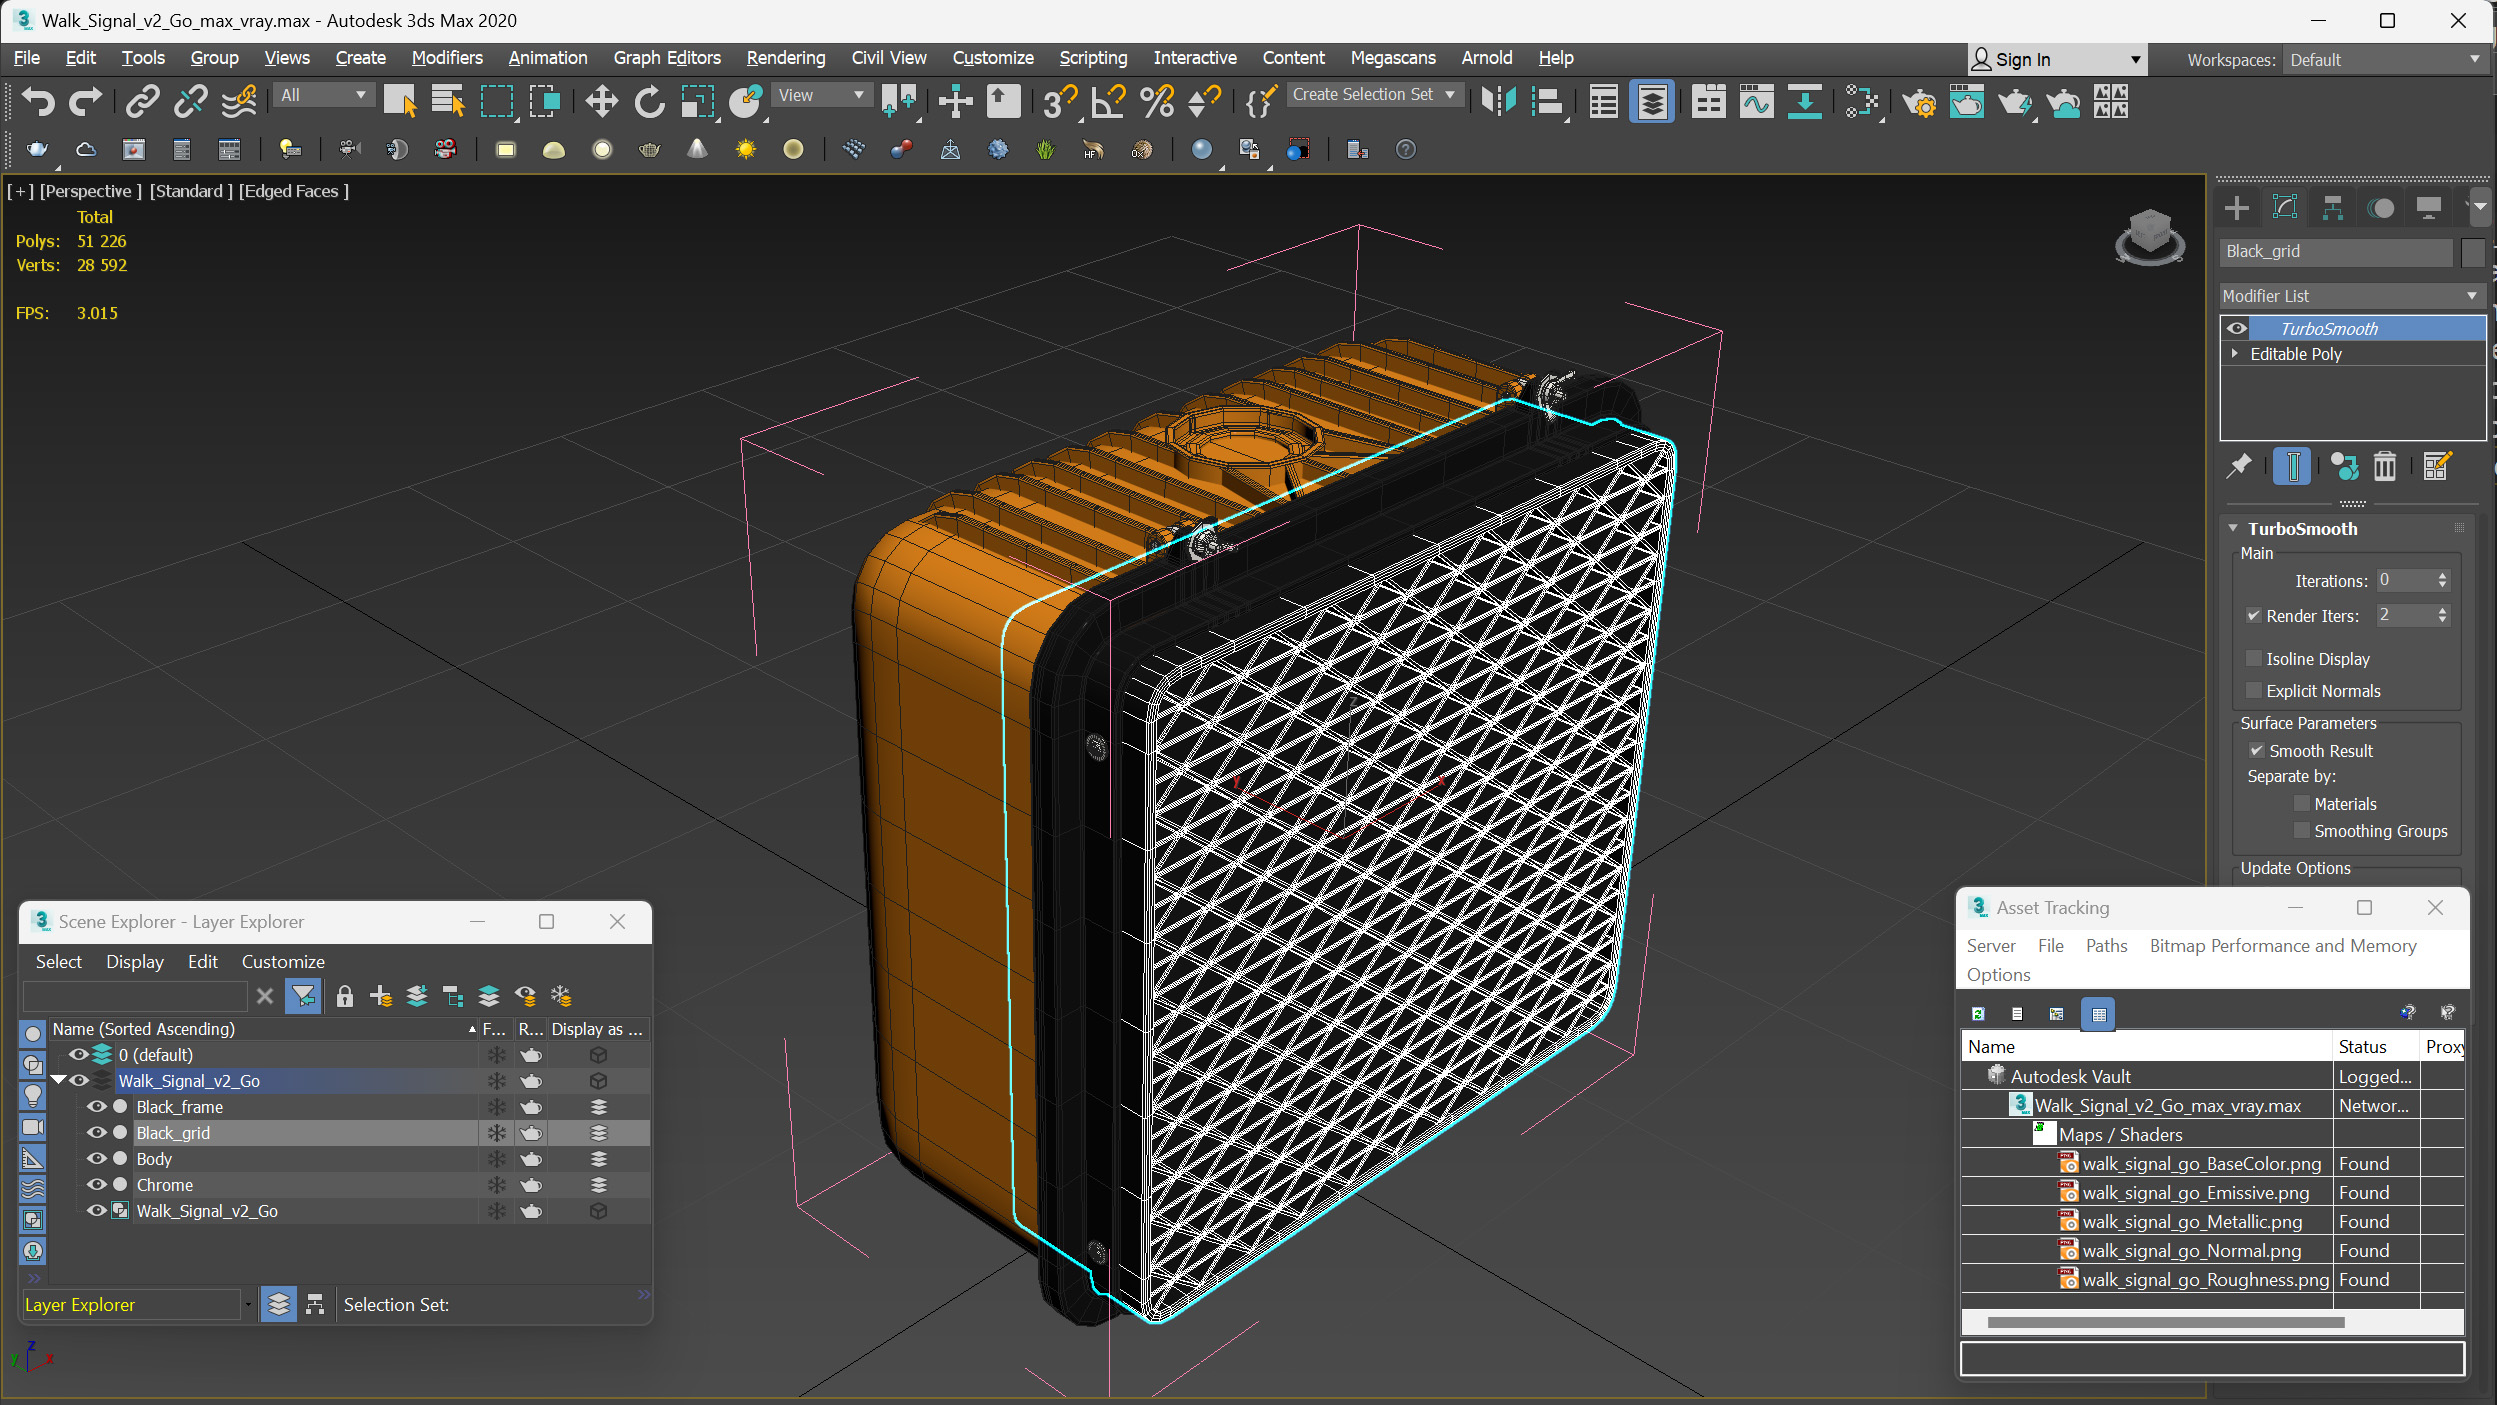Remove modifier with the trash icon
Screen dimensions: 2497x1405
point(2385,466)
